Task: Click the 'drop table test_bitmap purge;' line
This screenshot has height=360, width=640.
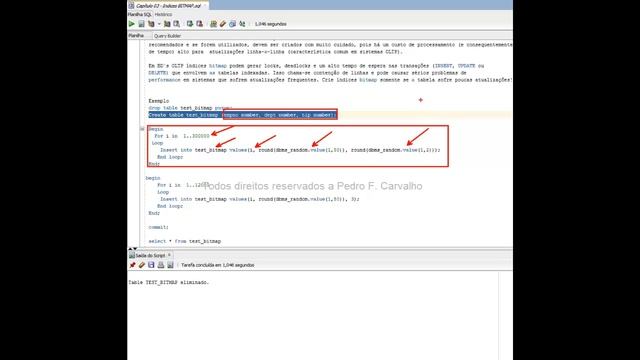Action: 190,108
